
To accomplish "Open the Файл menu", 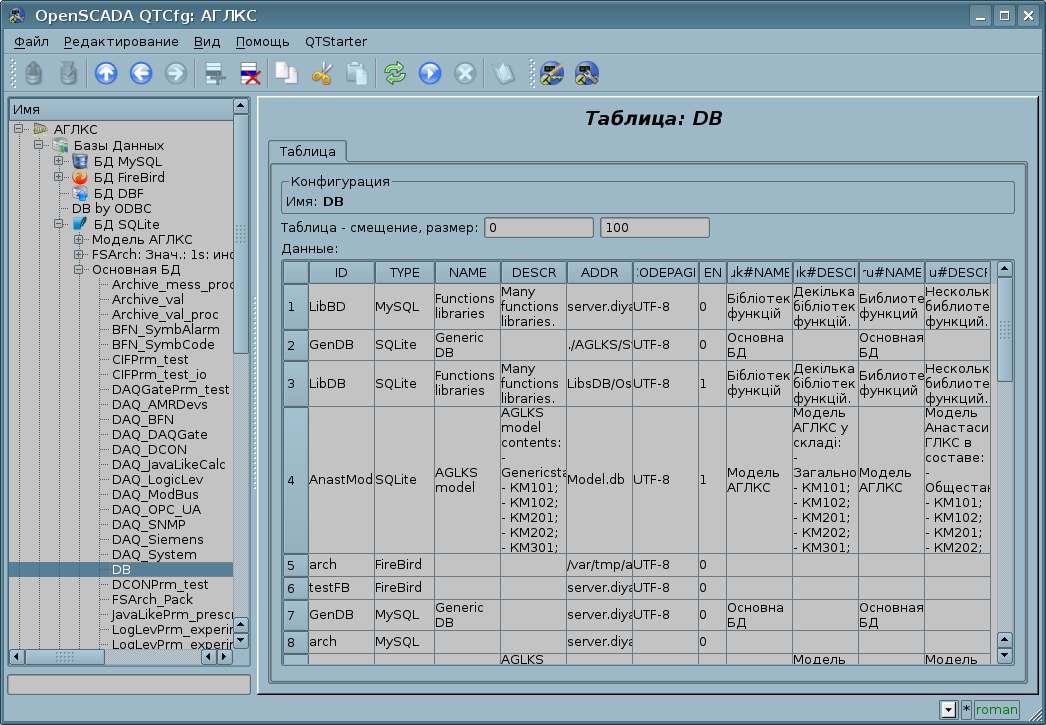I will point(31,41).
